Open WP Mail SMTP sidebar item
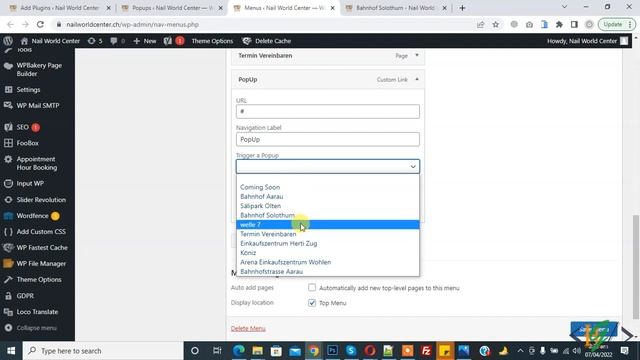 (x=37, y=105)
